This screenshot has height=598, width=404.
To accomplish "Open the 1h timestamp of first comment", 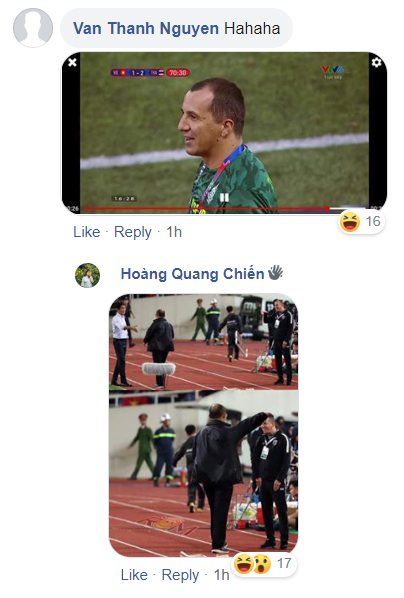I will 174,232.
